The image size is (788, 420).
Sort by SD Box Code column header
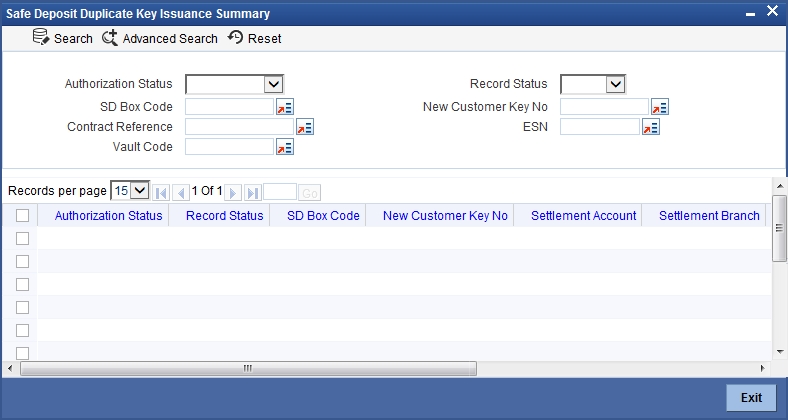[323, 216]
